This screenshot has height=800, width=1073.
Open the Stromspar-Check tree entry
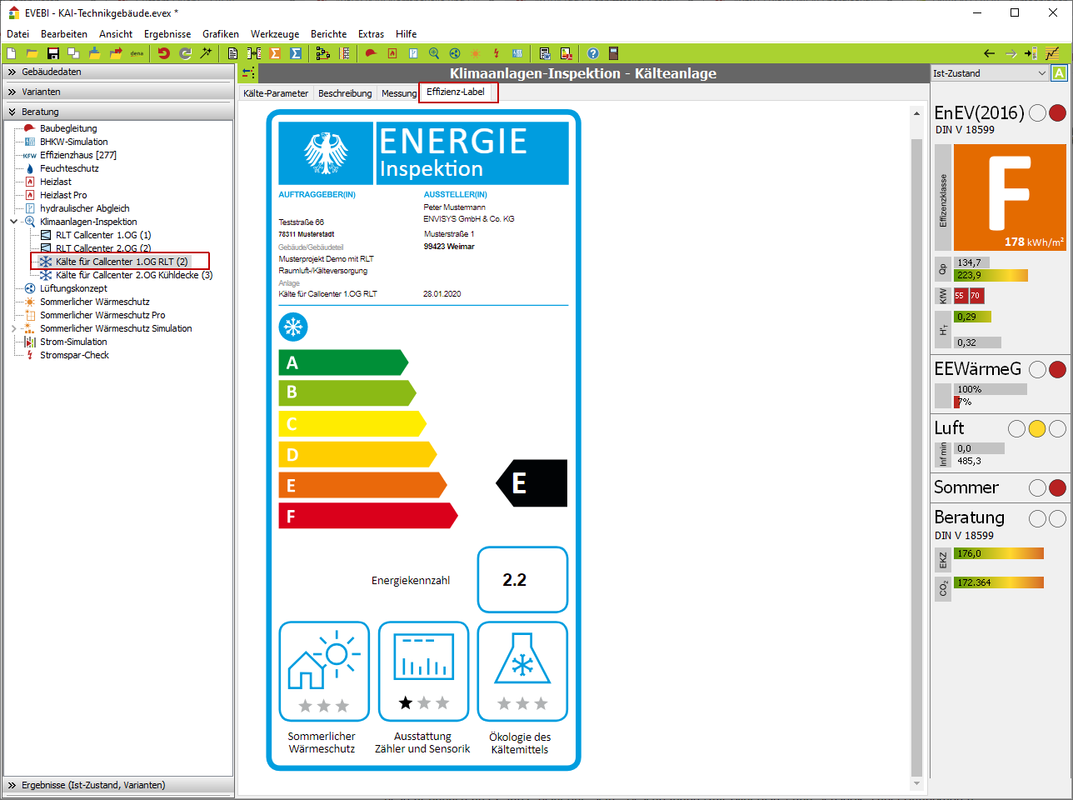tap(75, 355)
